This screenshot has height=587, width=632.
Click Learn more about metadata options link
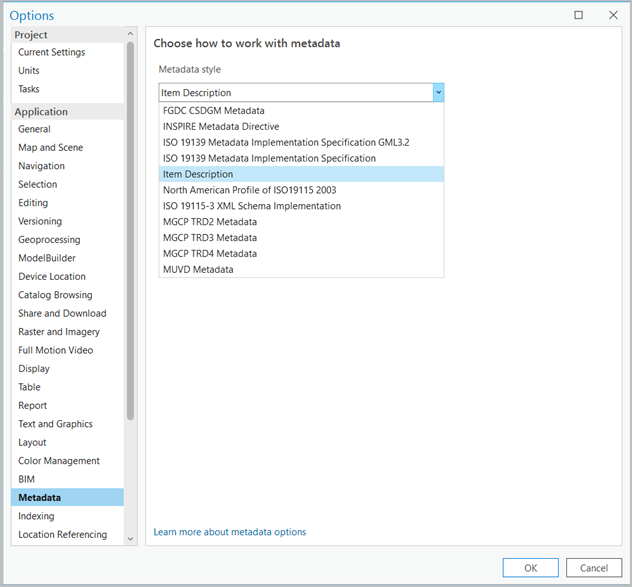pyautogui.click(x=230, y=532)
